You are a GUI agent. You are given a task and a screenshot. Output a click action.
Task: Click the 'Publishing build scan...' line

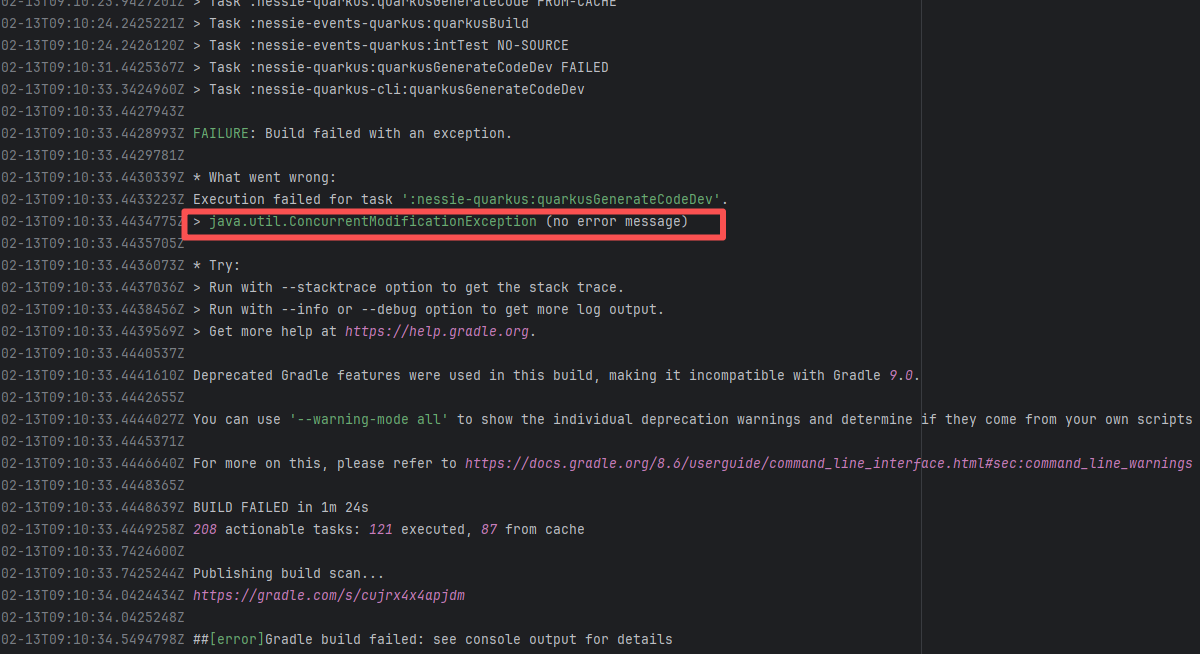[288, 573]
